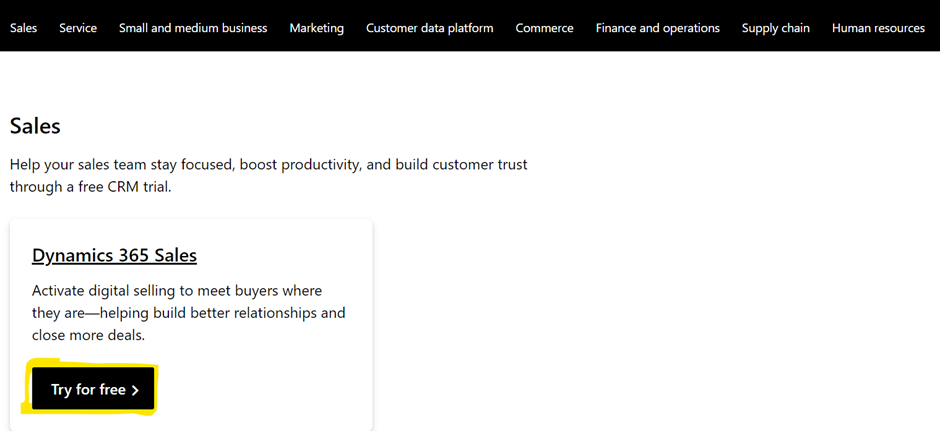This screenshot has width=940, height=431.
Task: Click the line "they are—helping build better relationships and"
Action: (189, 313)
